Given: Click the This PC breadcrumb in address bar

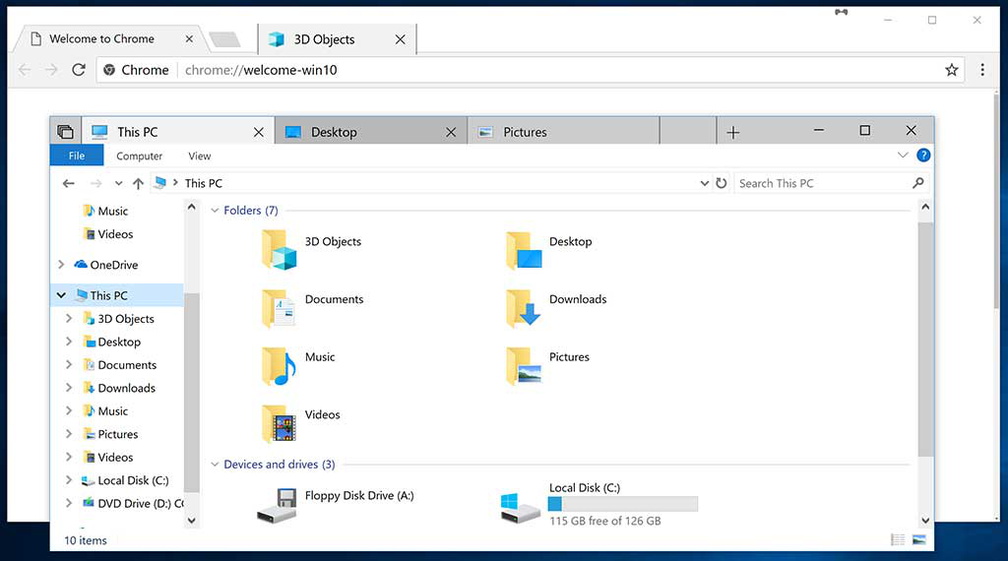Looking at the screenshot, I should (x=203, y=183).
